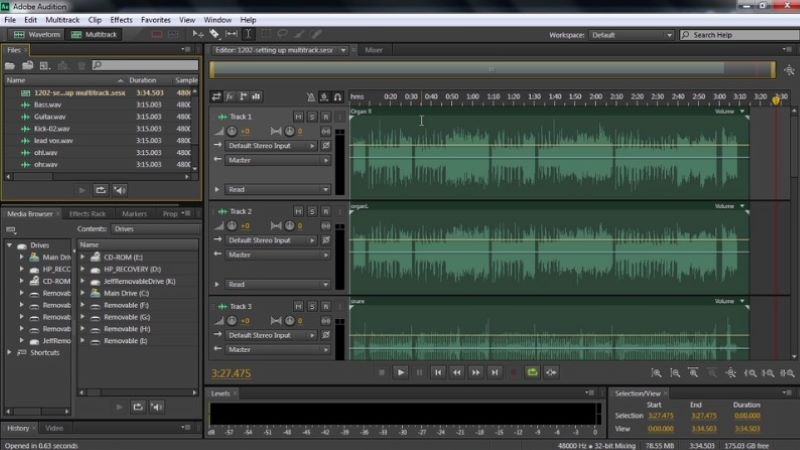This screenshot has height=450, width=800.
Task: Solo Track 2 with S button
Action: [312, 211]
